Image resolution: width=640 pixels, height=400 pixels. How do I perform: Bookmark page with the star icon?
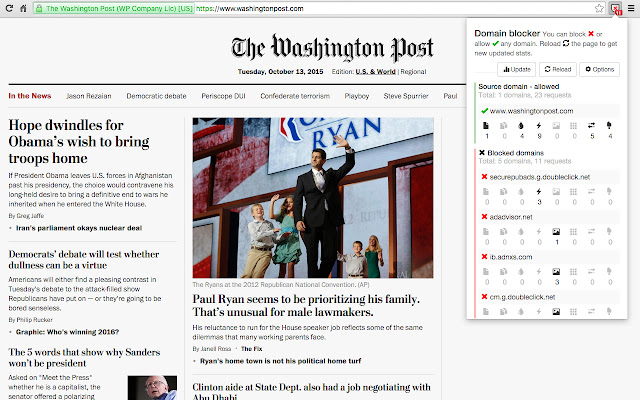pyautogui.click(x=599, y=8)
